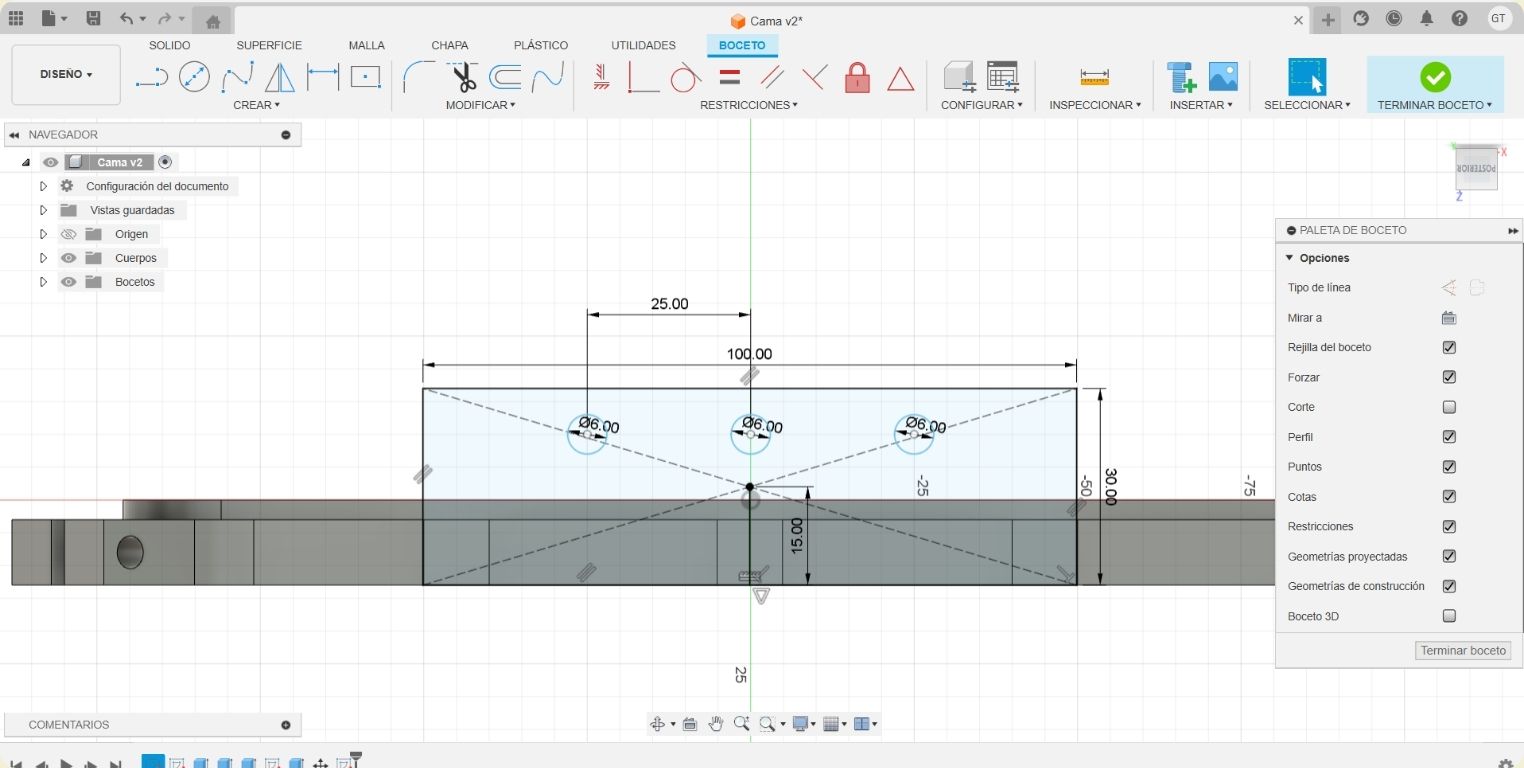Expand the Vistas guardadas node
1524x768 pixels.
point(43,210)
